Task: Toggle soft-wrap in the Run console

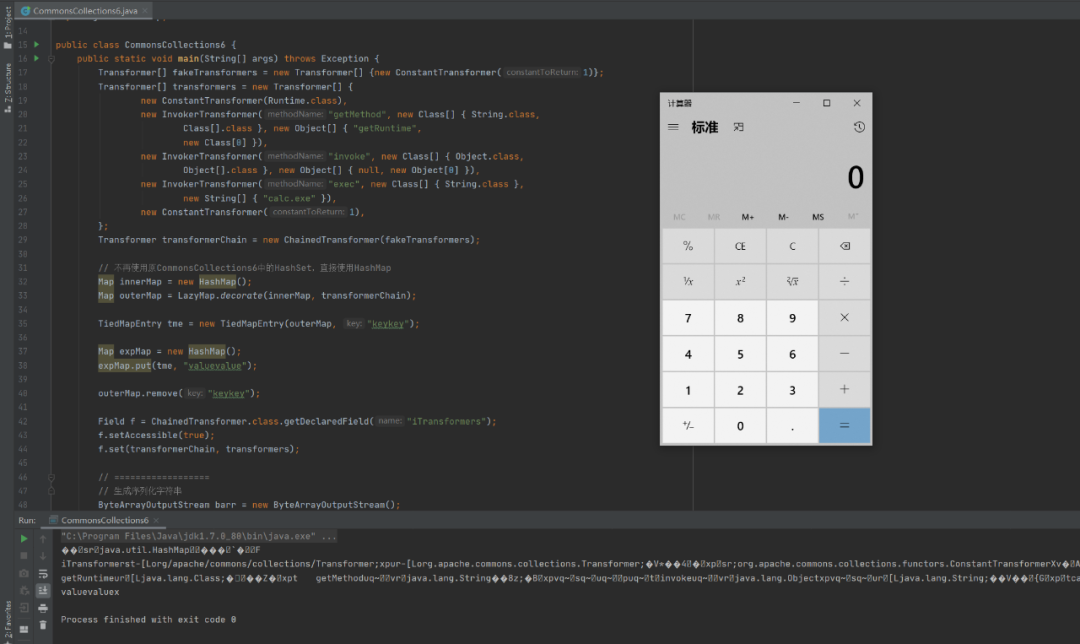Action: coord(43,573)
